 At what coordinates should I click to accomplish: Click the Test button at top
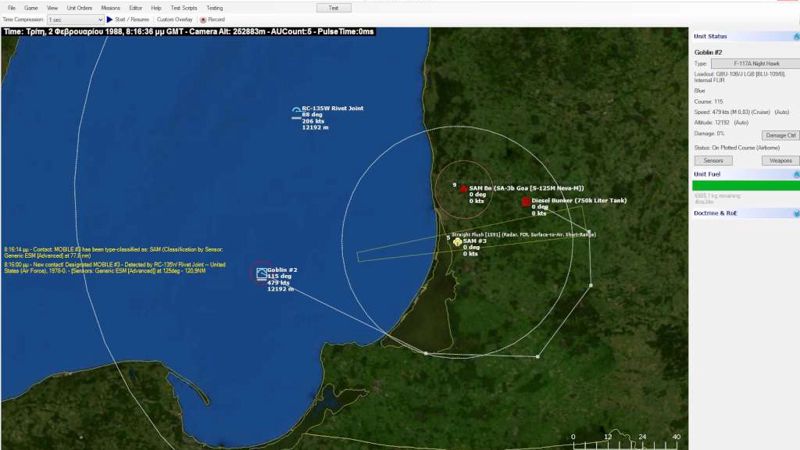(334, 8)
